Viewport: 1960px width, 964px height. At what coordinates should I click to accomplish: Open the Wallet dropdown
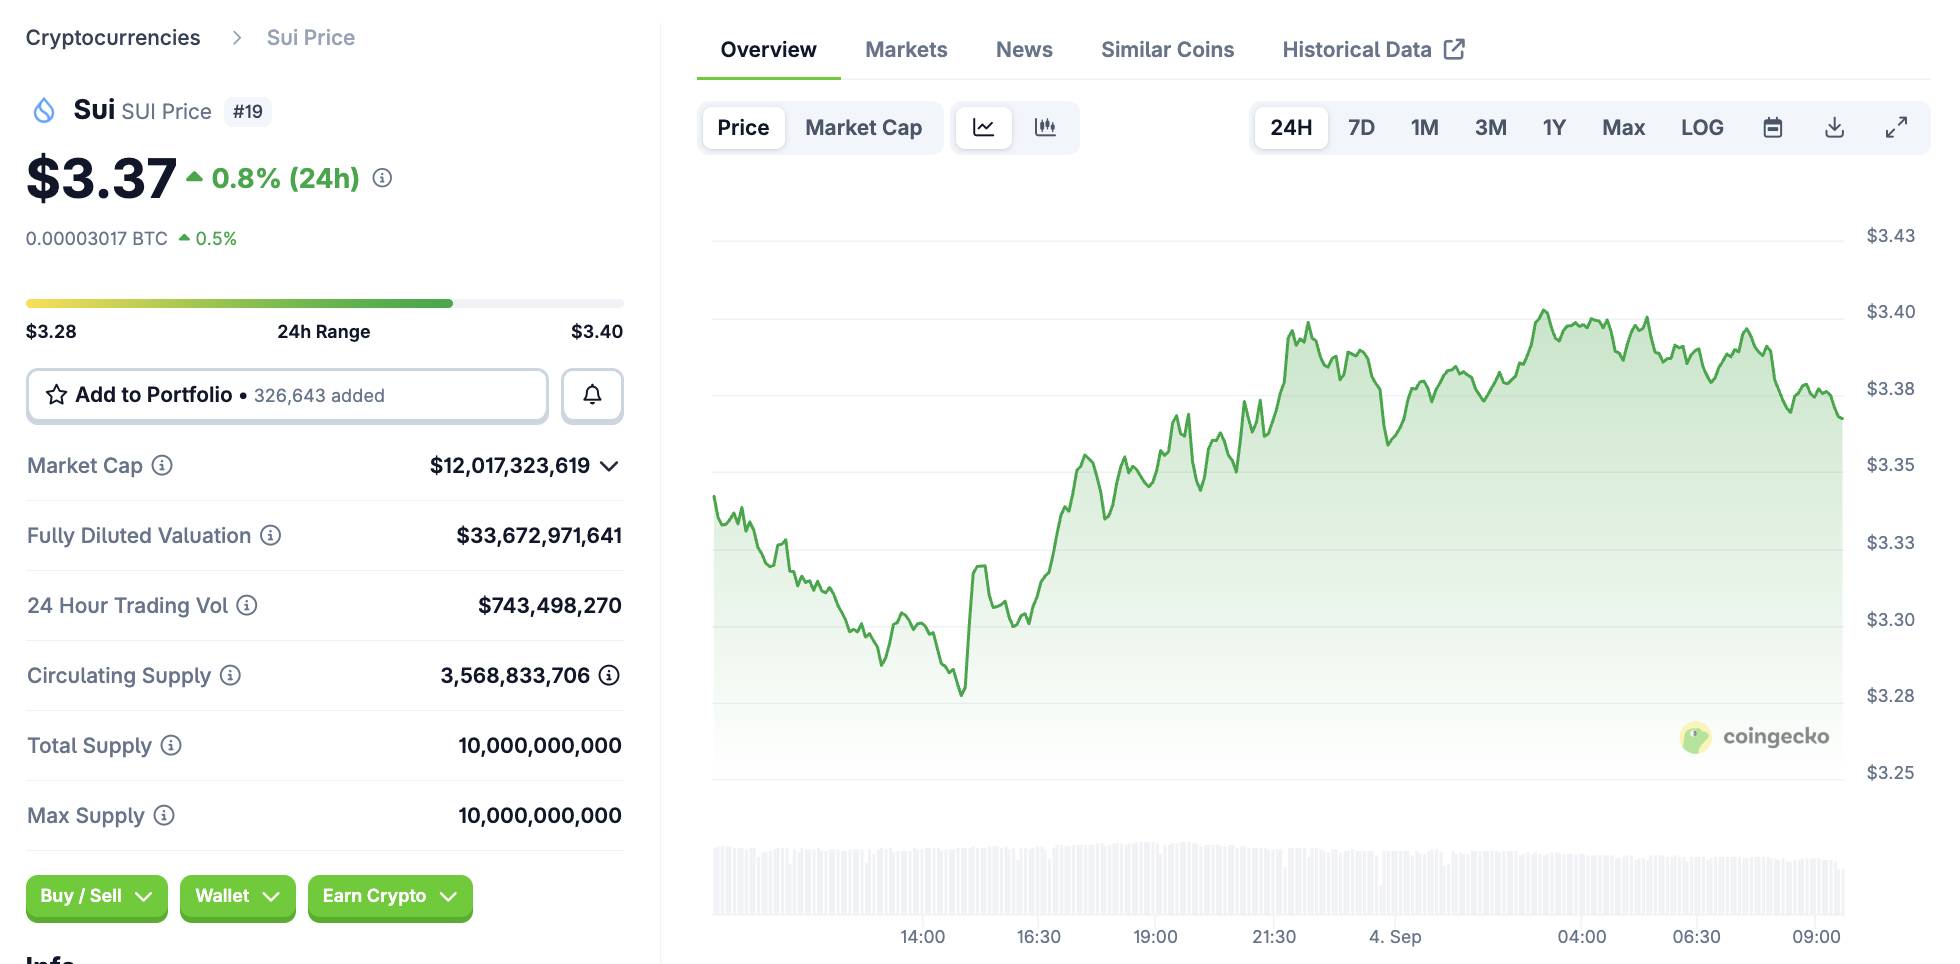(237, 896)
